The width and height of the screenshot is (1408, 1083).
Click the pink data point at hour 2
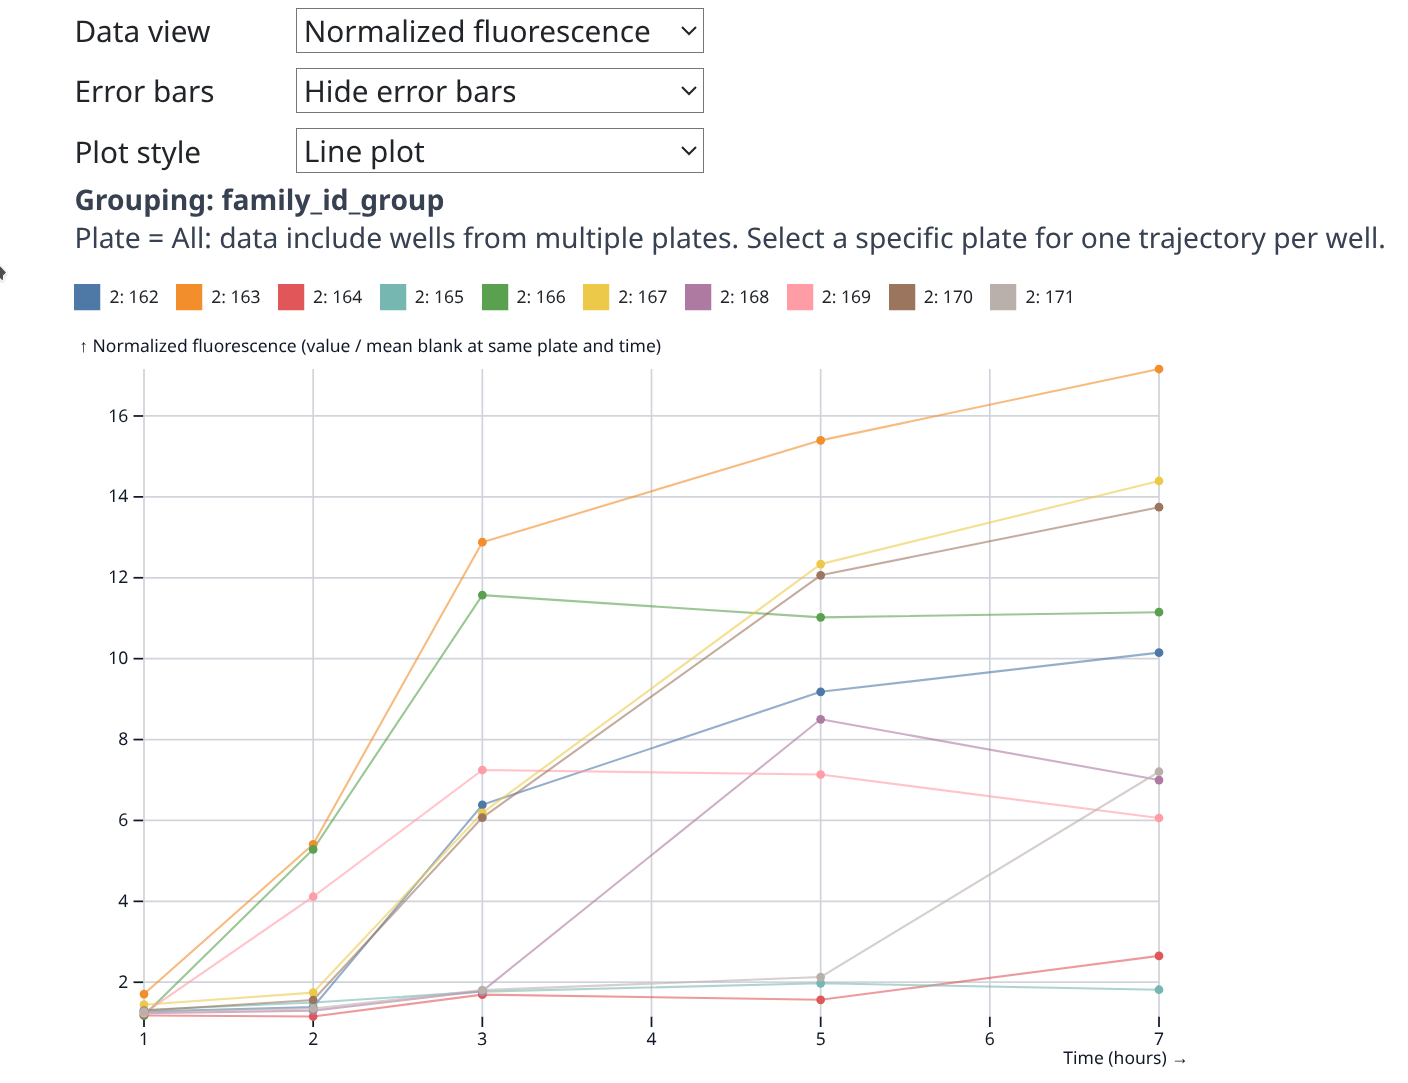click(x=313, y=897)
